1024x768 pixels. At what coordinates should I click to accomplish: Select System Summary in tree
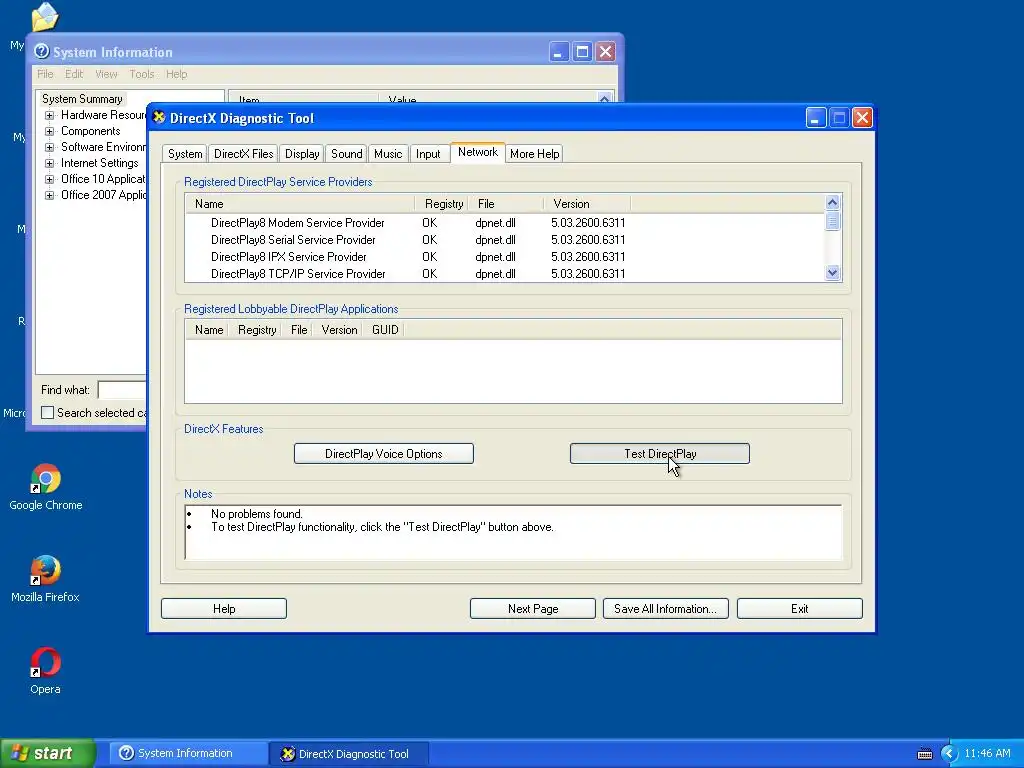(82, 99)
